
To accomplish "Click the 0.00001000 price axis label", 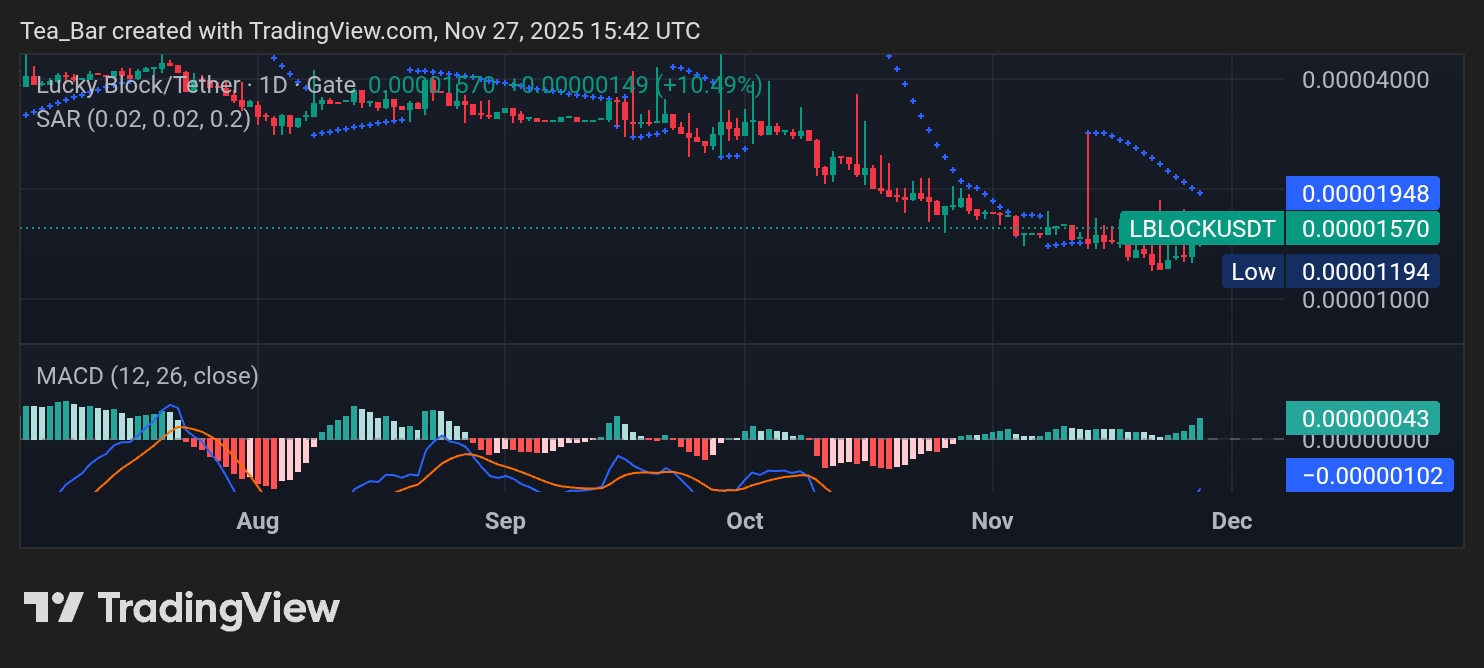I will coord(1365,300).
